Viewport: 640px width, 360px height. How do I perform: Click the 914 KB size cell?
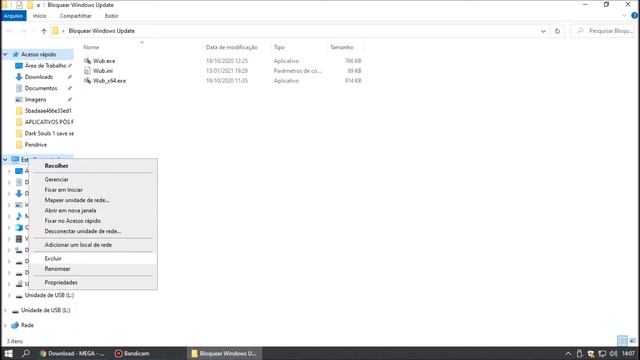[x=353, y=81]
